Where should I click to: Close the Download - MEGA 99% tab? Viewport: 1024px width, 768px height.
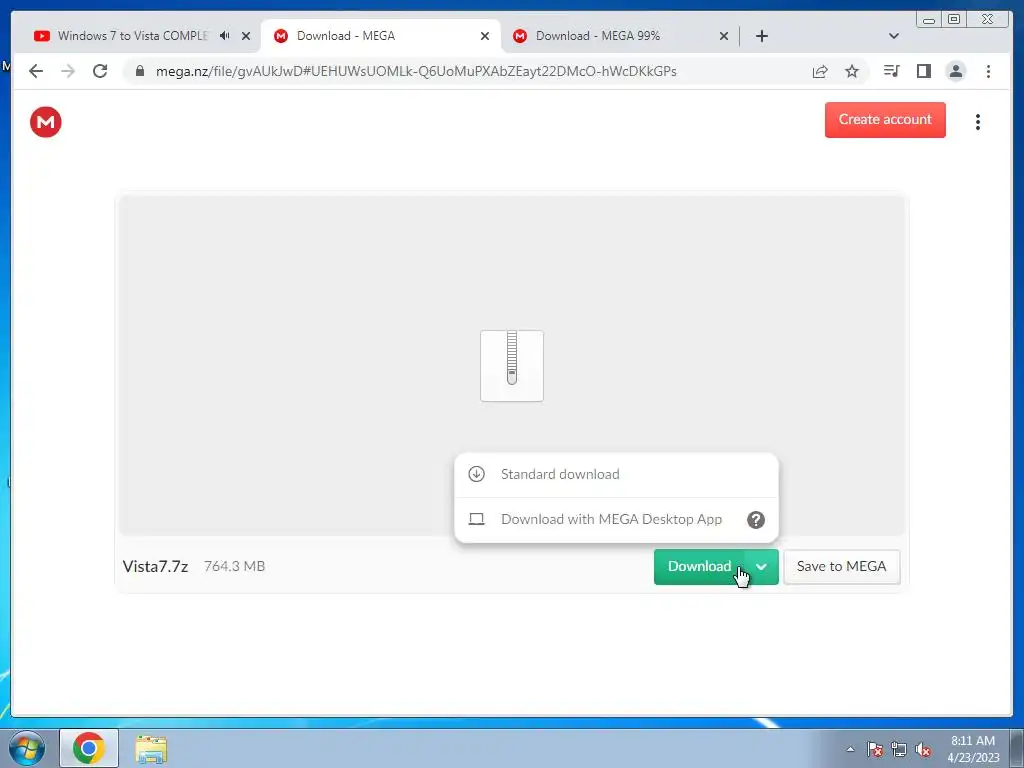point(724,36)
